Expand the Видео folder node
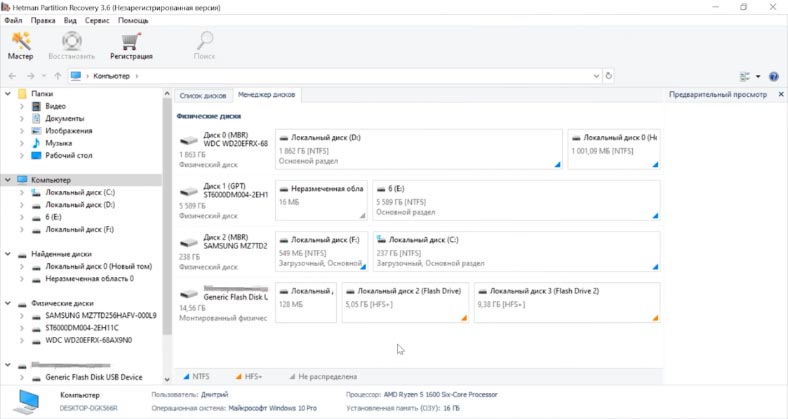The image size is (788, 419). [22, 106]
